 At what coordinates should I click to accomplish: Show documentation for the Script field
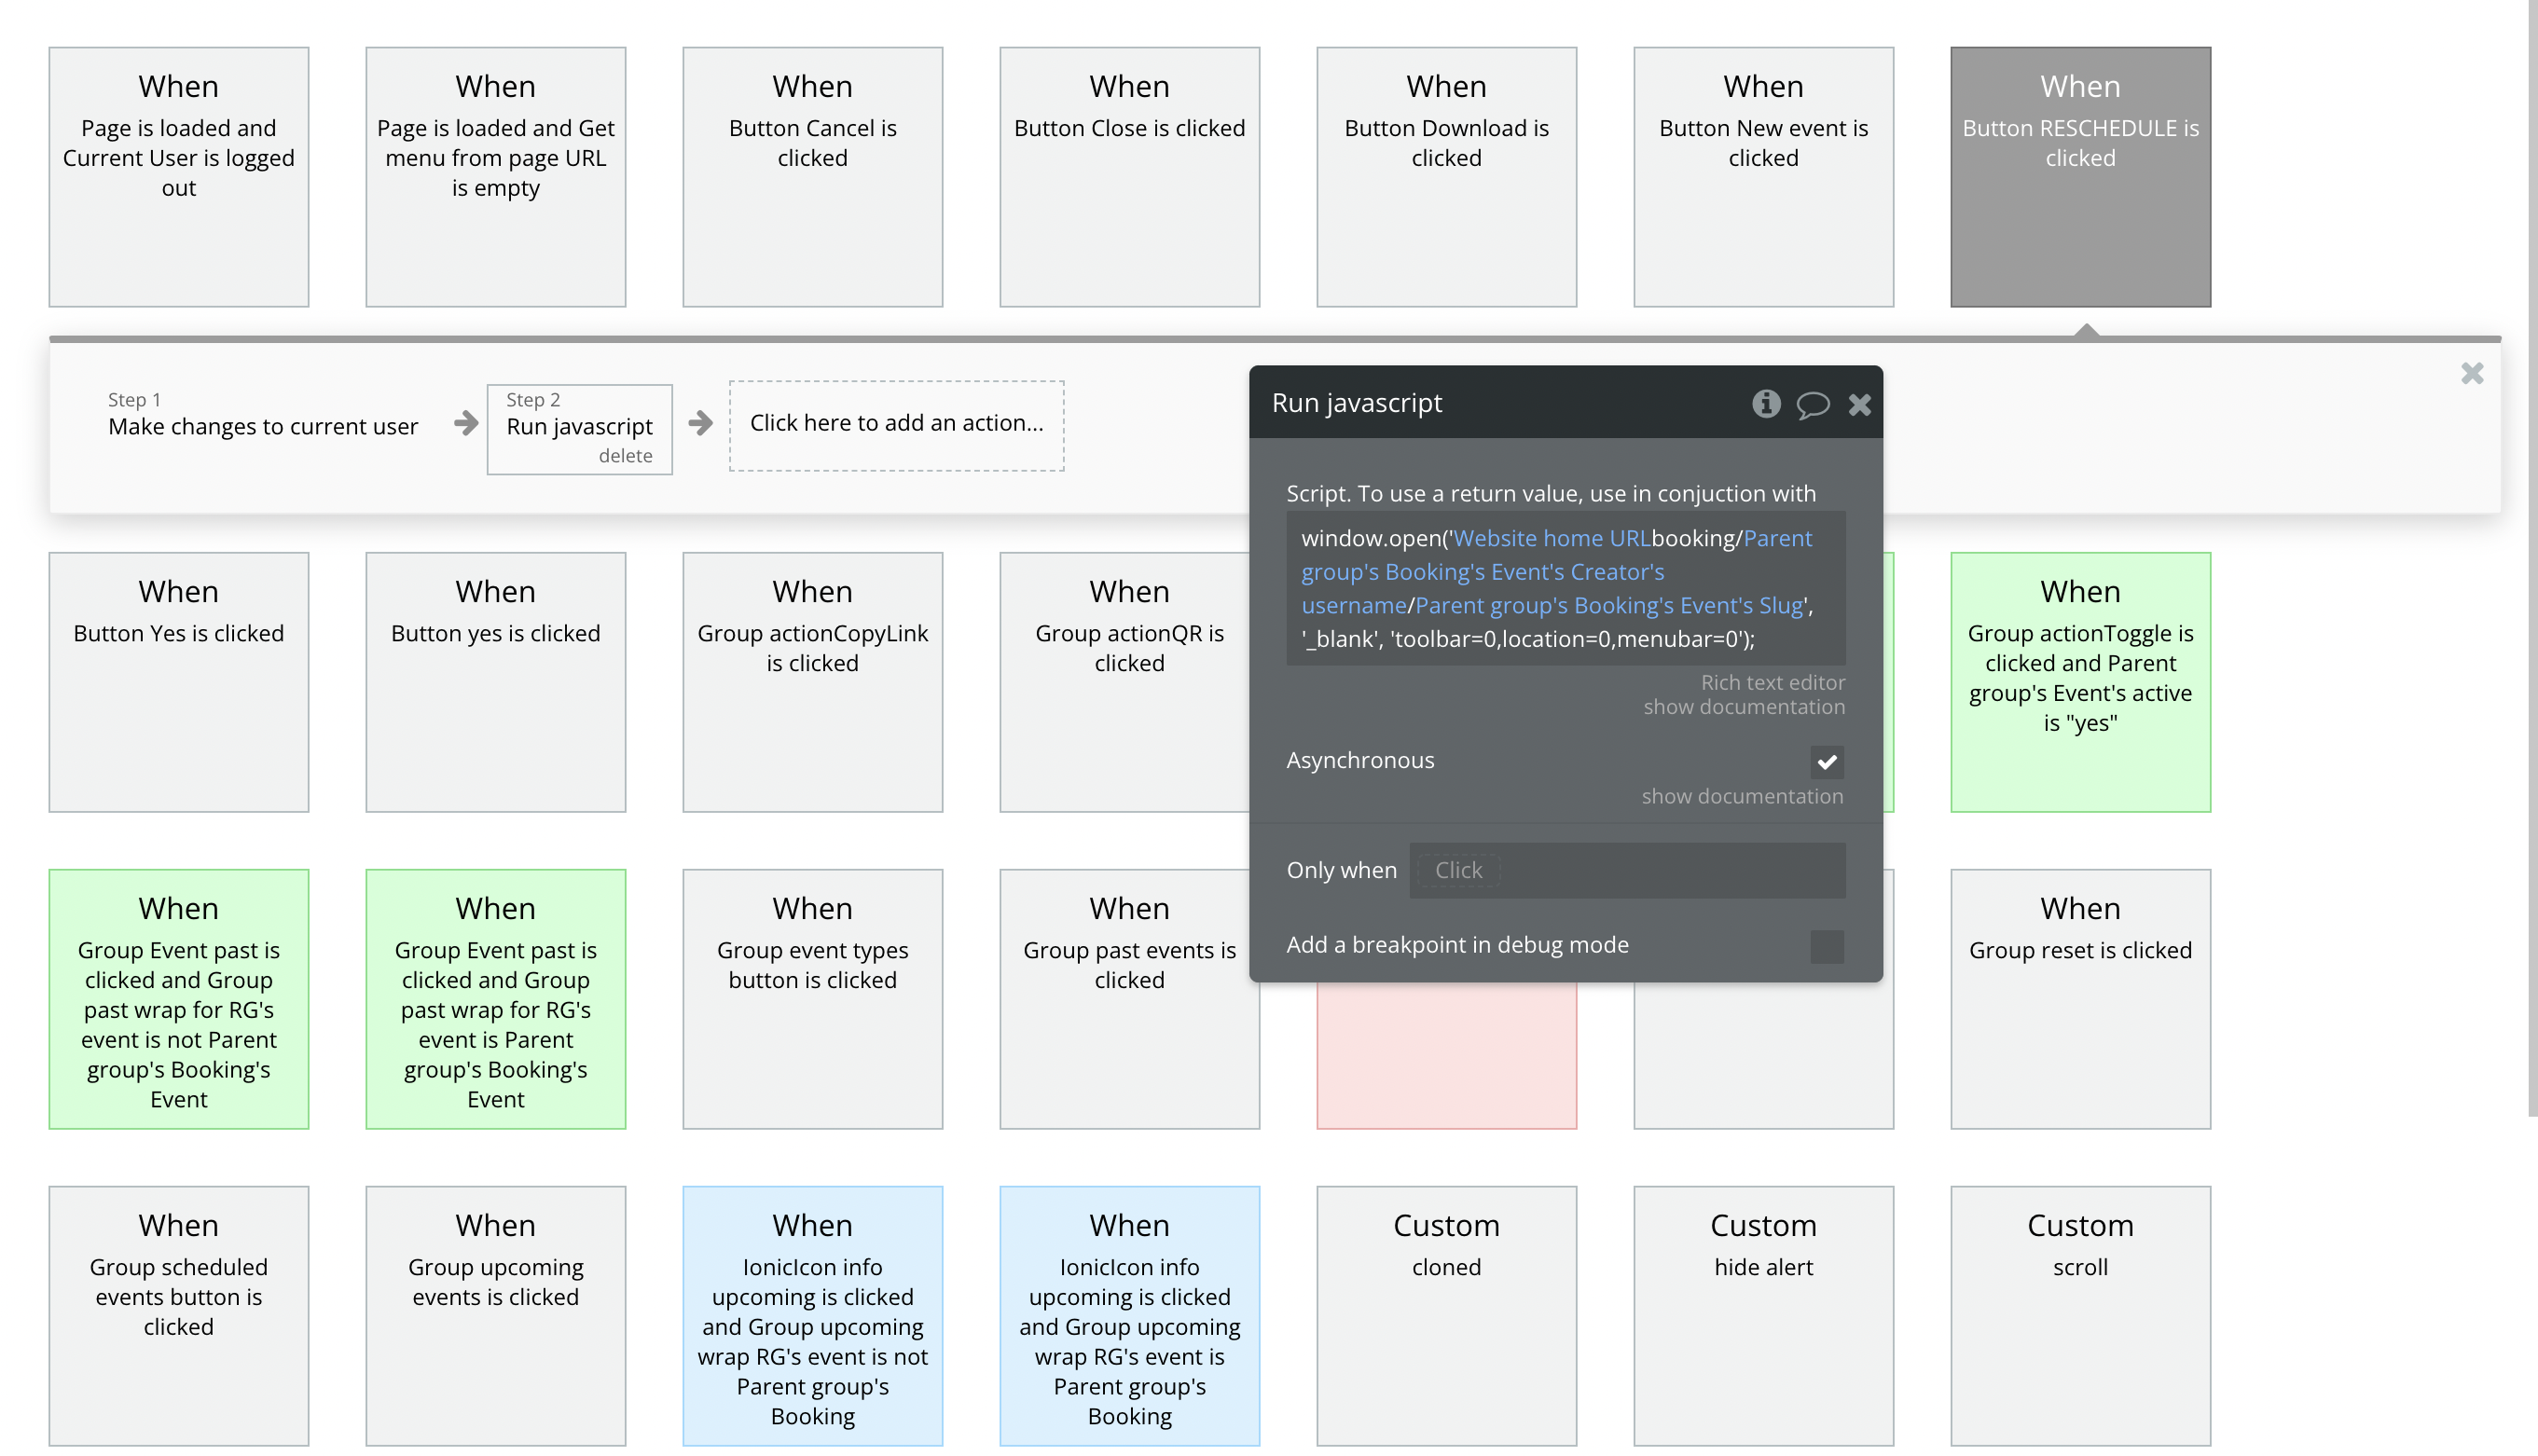[1744, 707]
